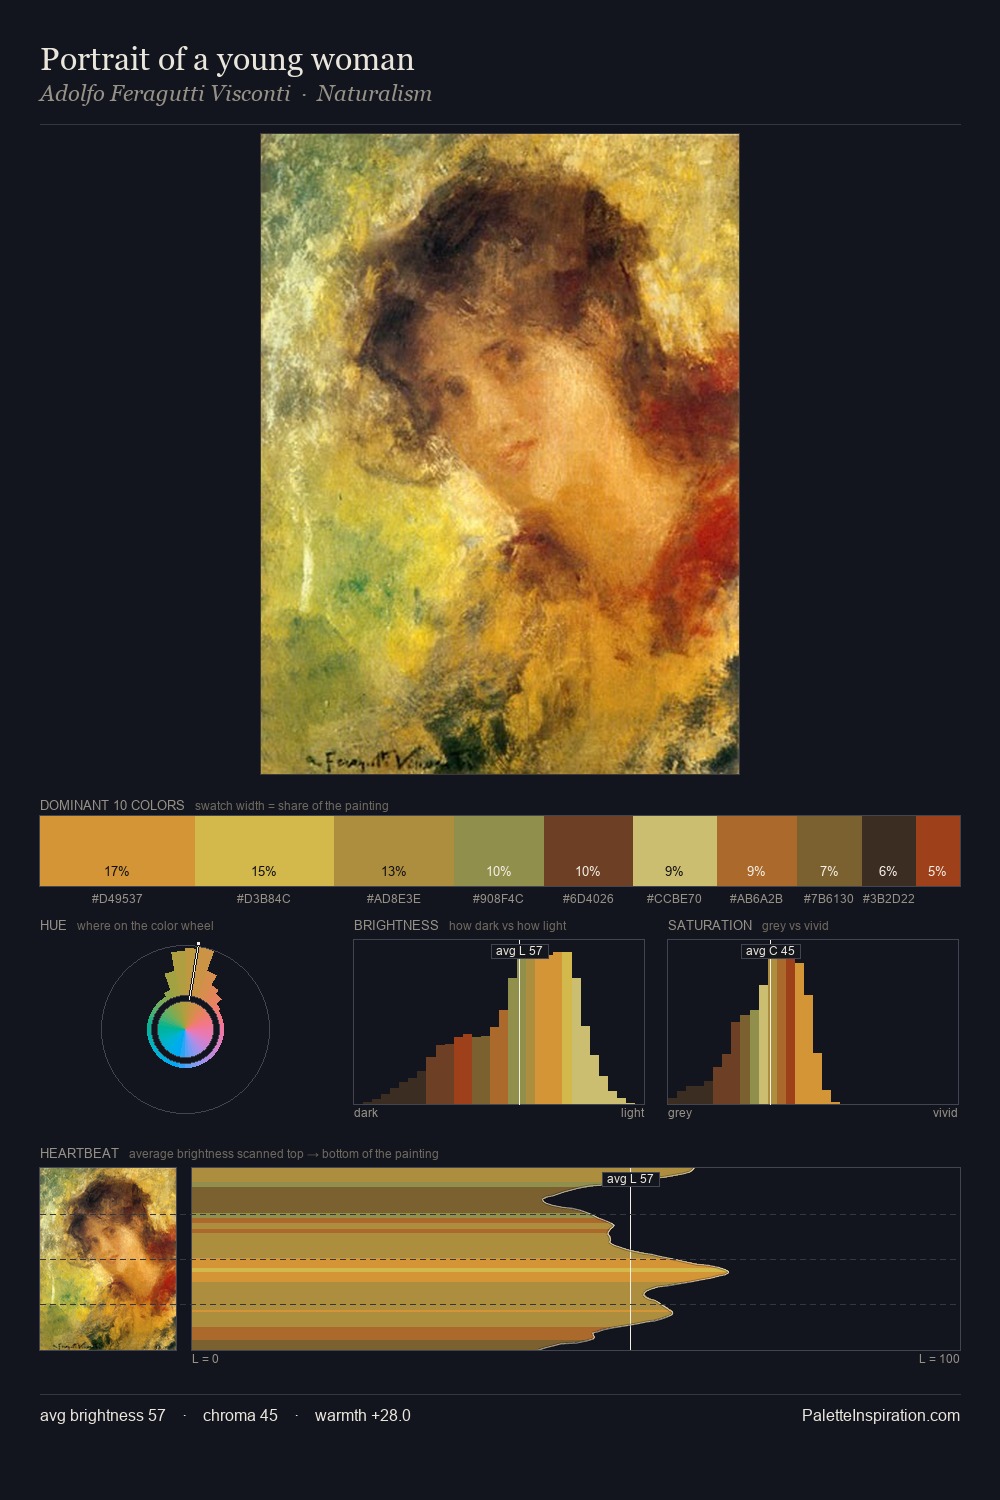
Task: Click the 'light' brightness axis label
Action: click(633, 1113)
